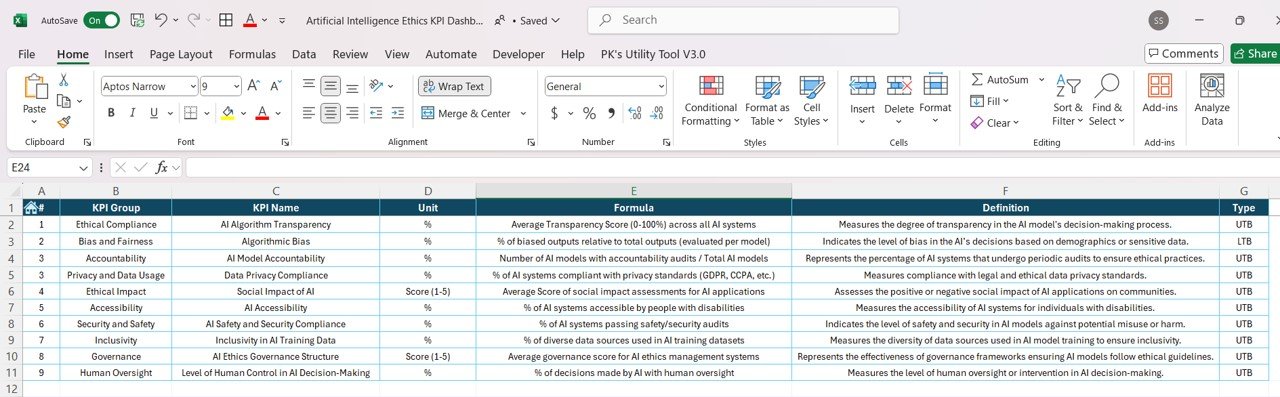Apply the red ribbon font color

262,113
